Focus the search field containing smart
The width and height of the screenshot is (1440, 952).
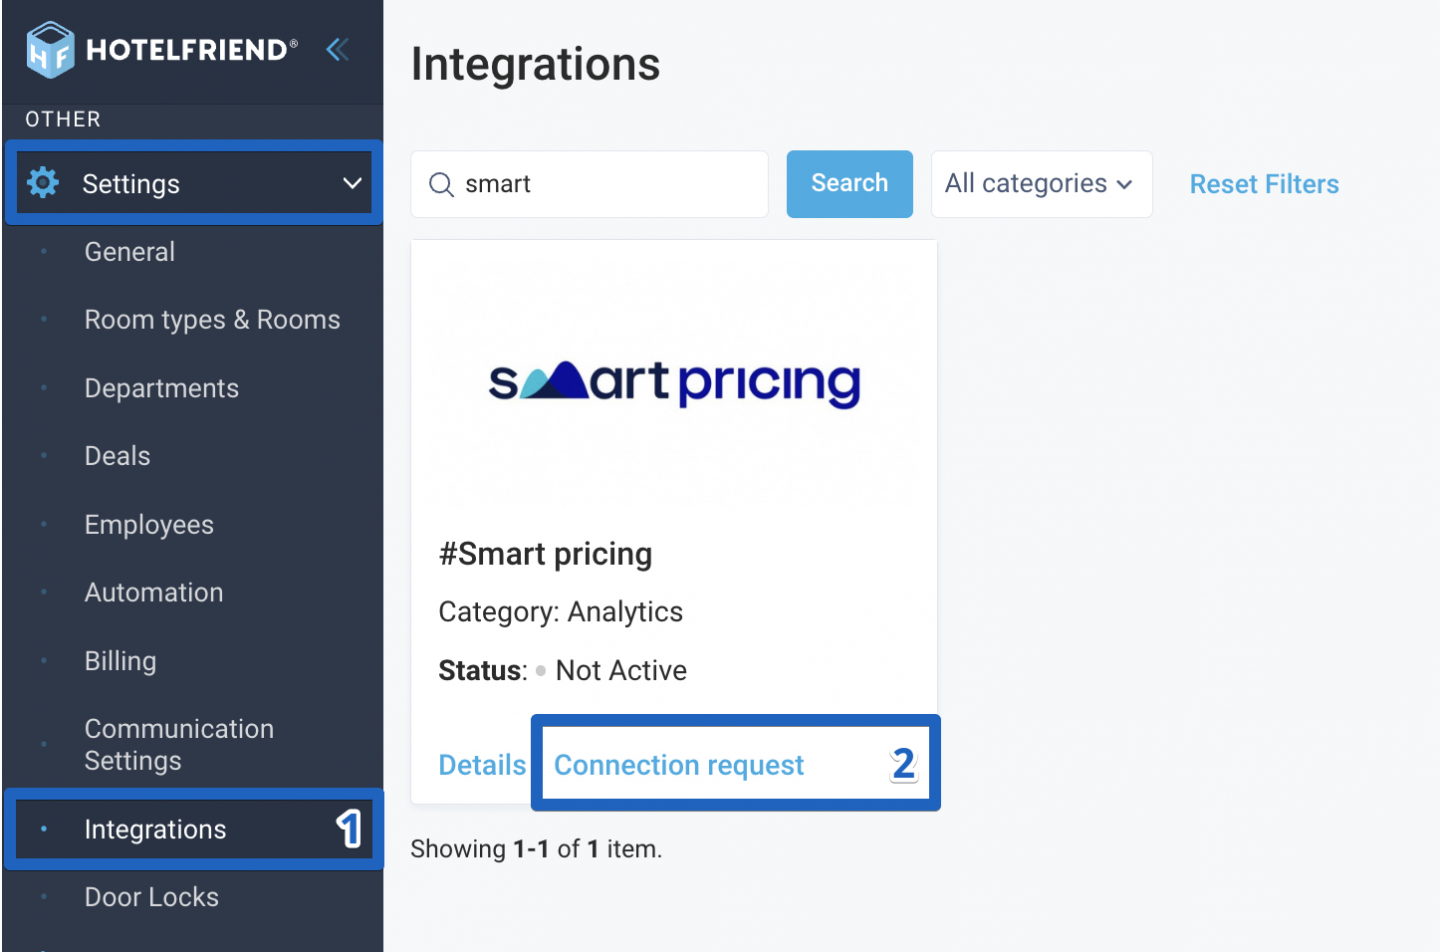pyautogui.click(x=589, y=184)
